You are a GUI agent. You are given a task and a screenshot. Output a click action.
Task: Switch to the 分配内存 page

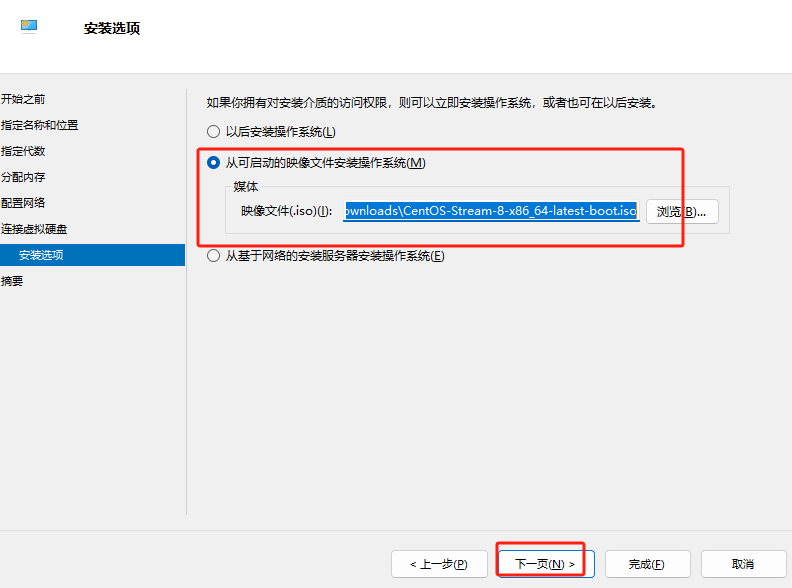pyautogui.click(x=23, y=177)
